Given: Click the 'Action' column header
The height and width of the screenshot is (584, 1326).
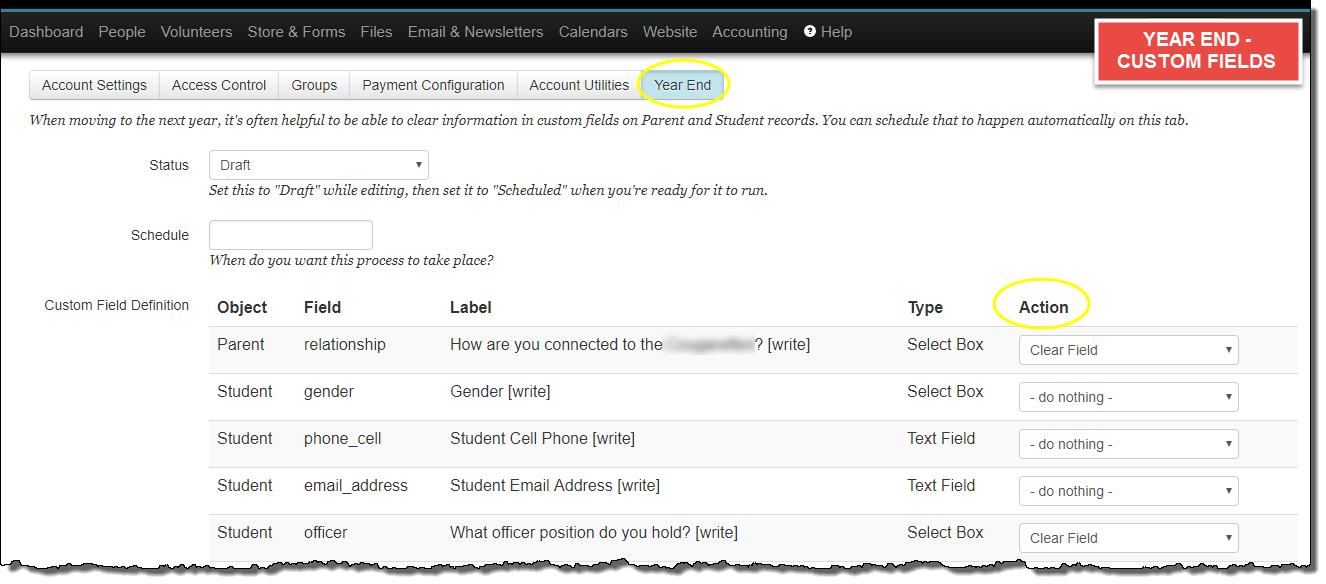Looking at the screenshot, I should pos(1044,307).
